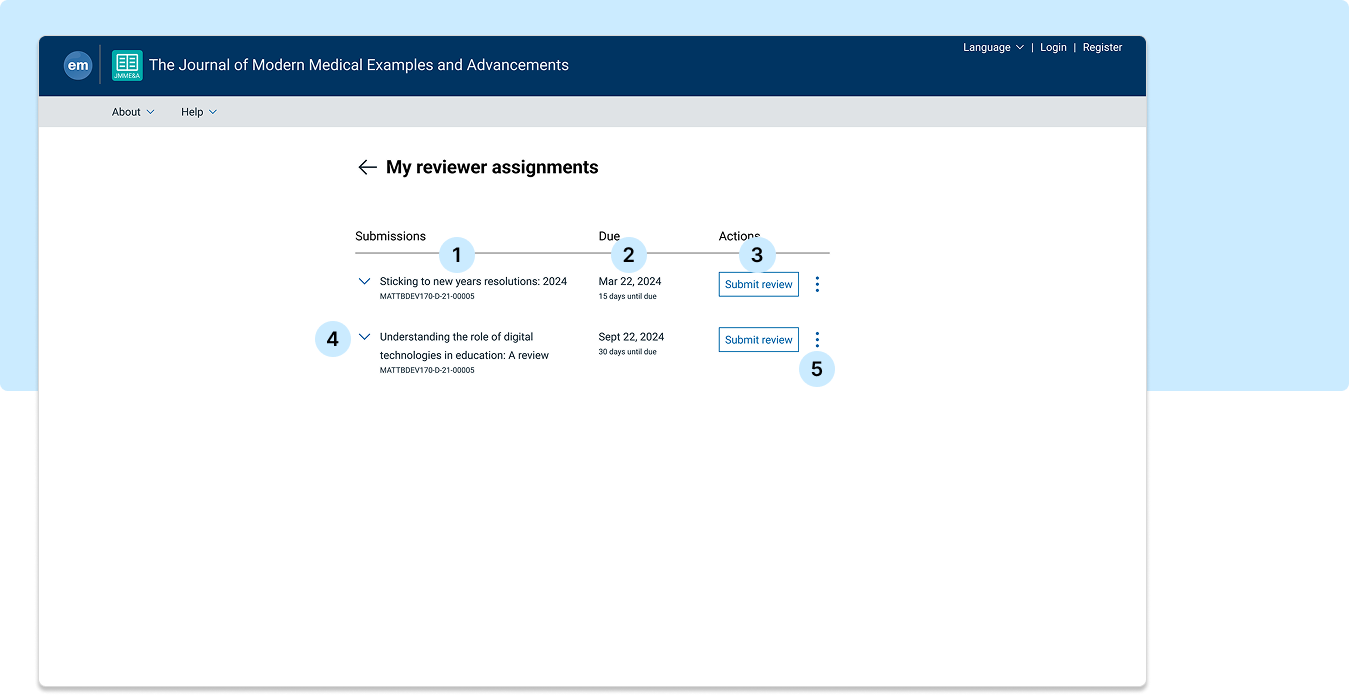Screen dimensions: 1349x695
Task: Open the more options menu for Understanding the role of digital technologies
Action: tap(817, 340)
